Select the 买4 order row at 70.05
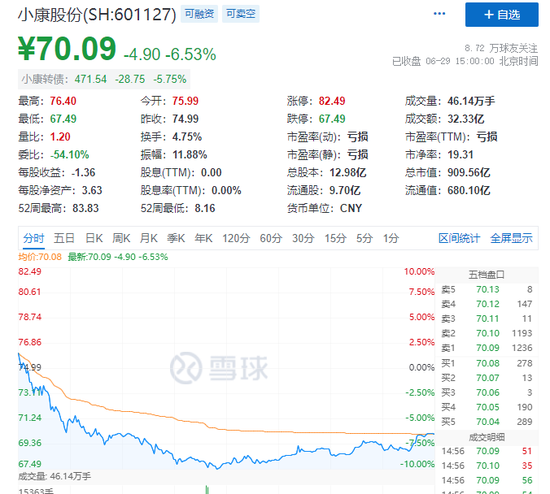 tap(487, 407)
